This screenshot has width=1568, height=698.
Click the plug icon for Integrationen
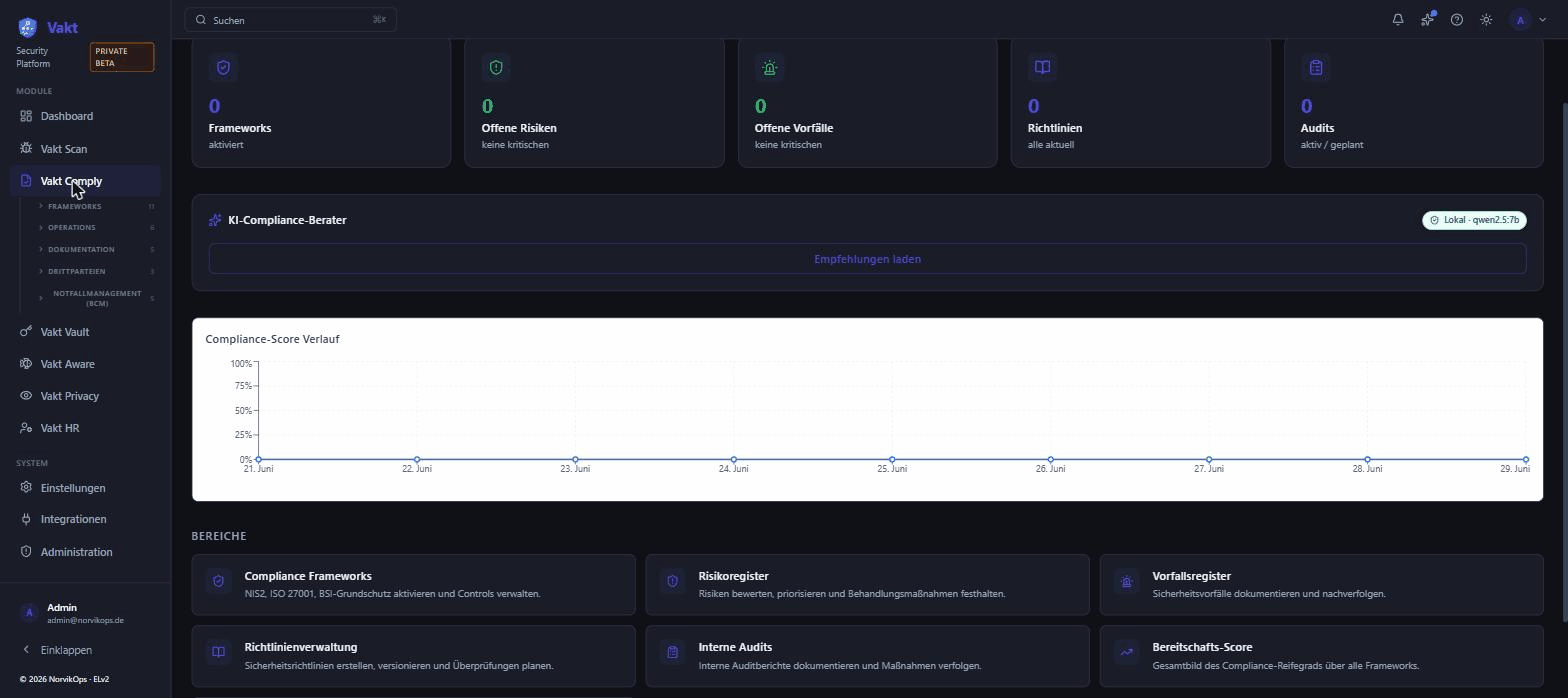pos(26,519)
